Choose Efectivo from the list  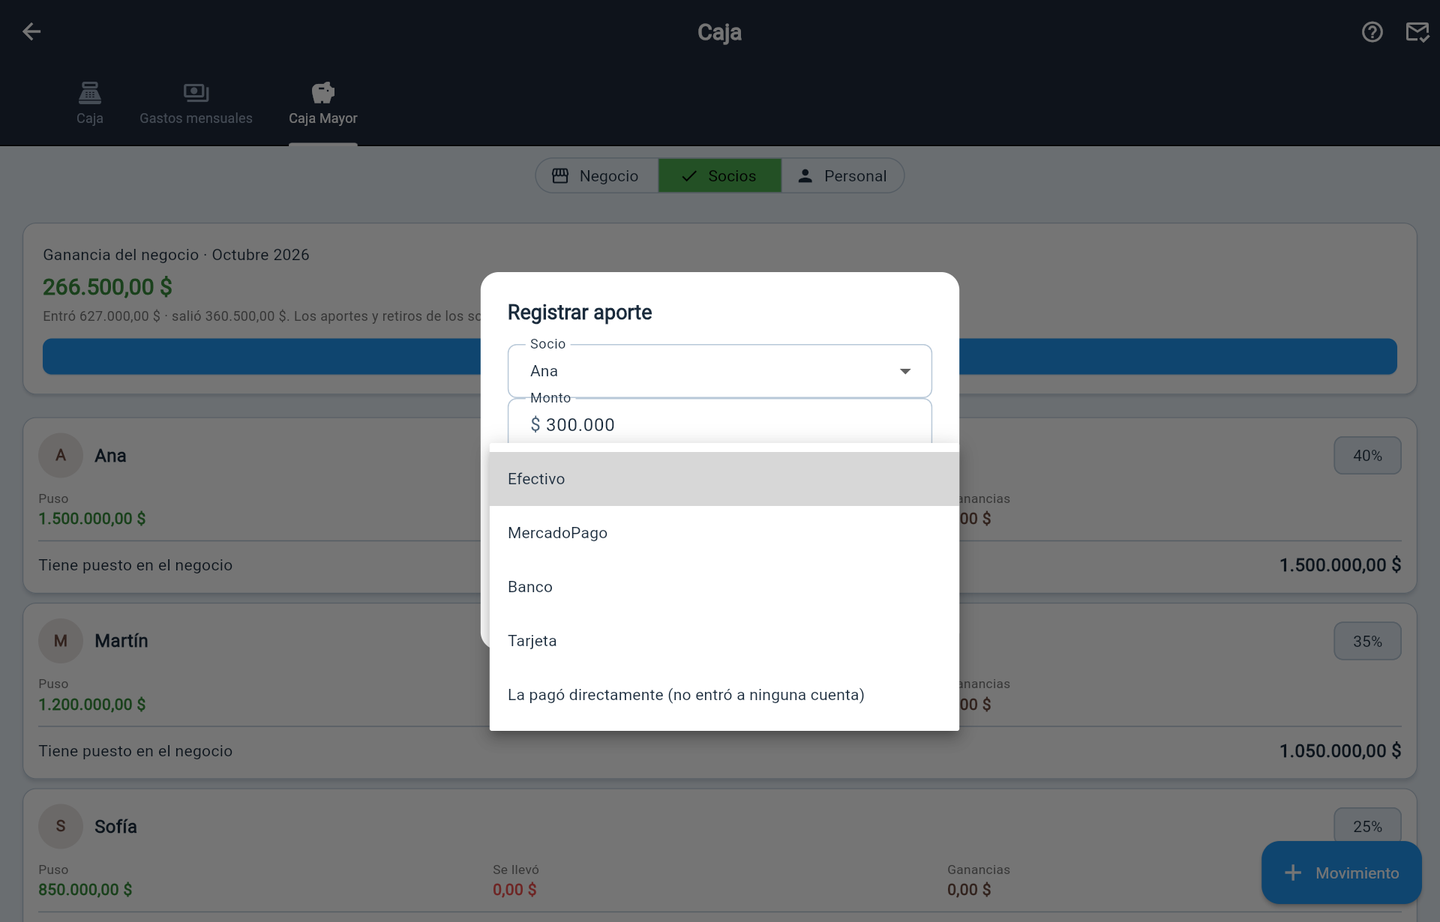724,479
